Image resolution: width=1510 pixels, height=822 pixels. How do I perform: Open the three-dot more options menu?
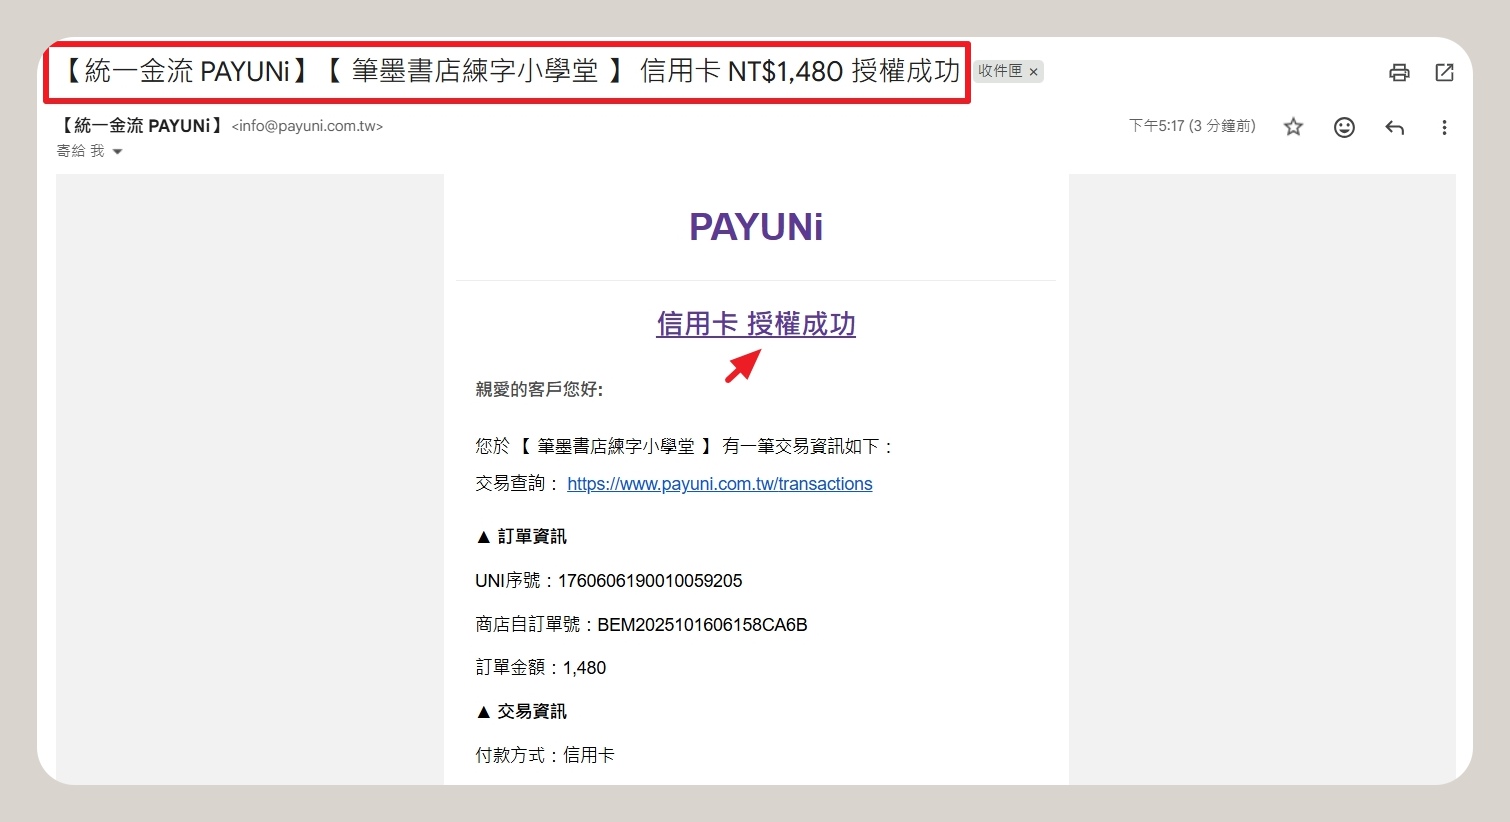(x=1444, y=127)
